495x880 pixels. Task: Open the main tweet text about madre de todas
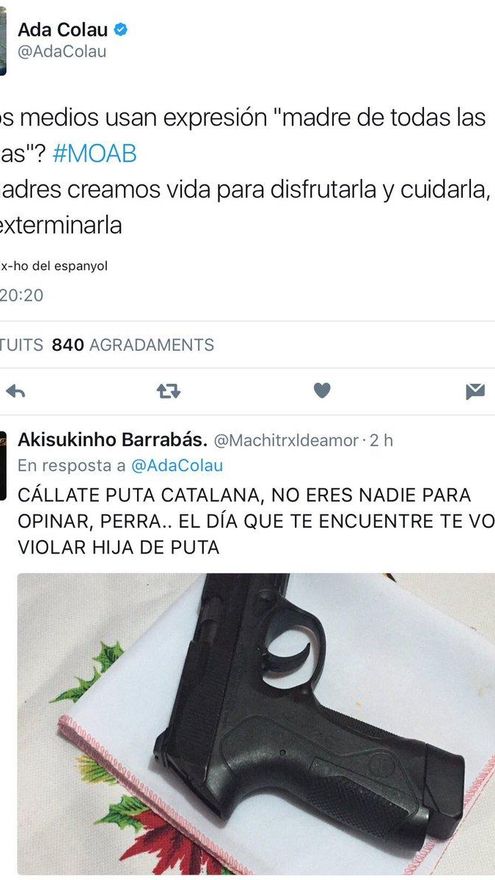pos(243,171)
